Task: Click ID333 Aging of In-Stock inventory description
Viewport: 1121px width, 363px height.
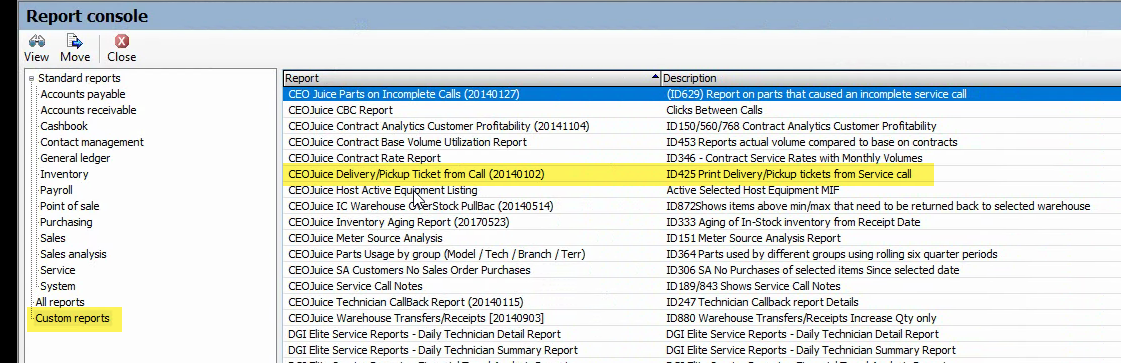Action: click(793, 222)
